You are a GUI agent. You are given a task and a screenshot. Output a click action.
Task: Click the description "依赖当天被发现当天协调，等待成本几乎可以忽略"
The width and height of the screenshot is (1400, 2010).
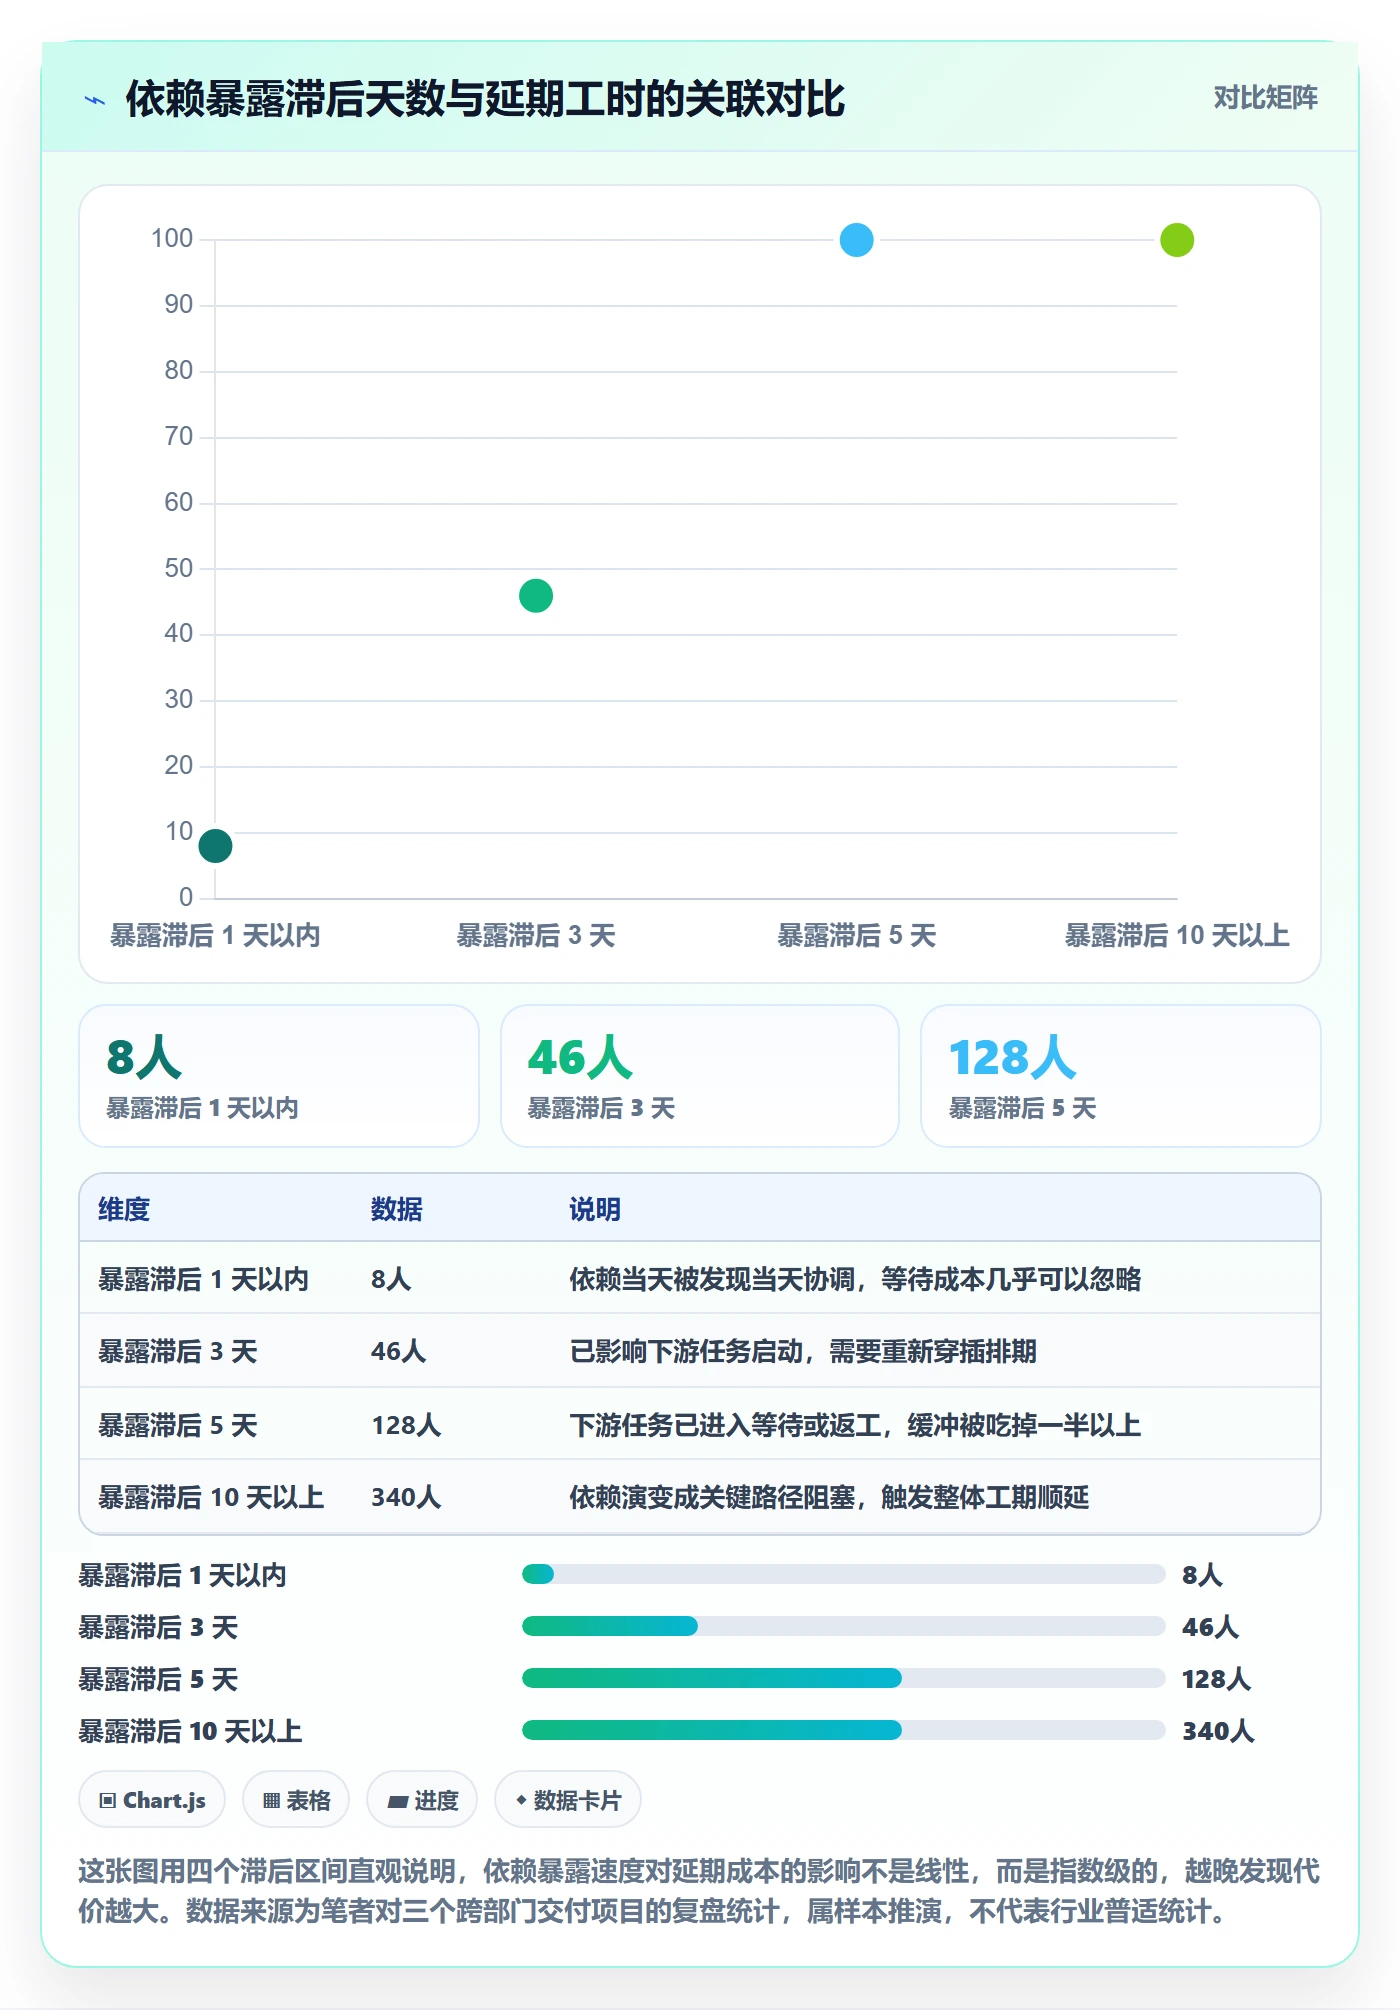[x=855, y=1279]
